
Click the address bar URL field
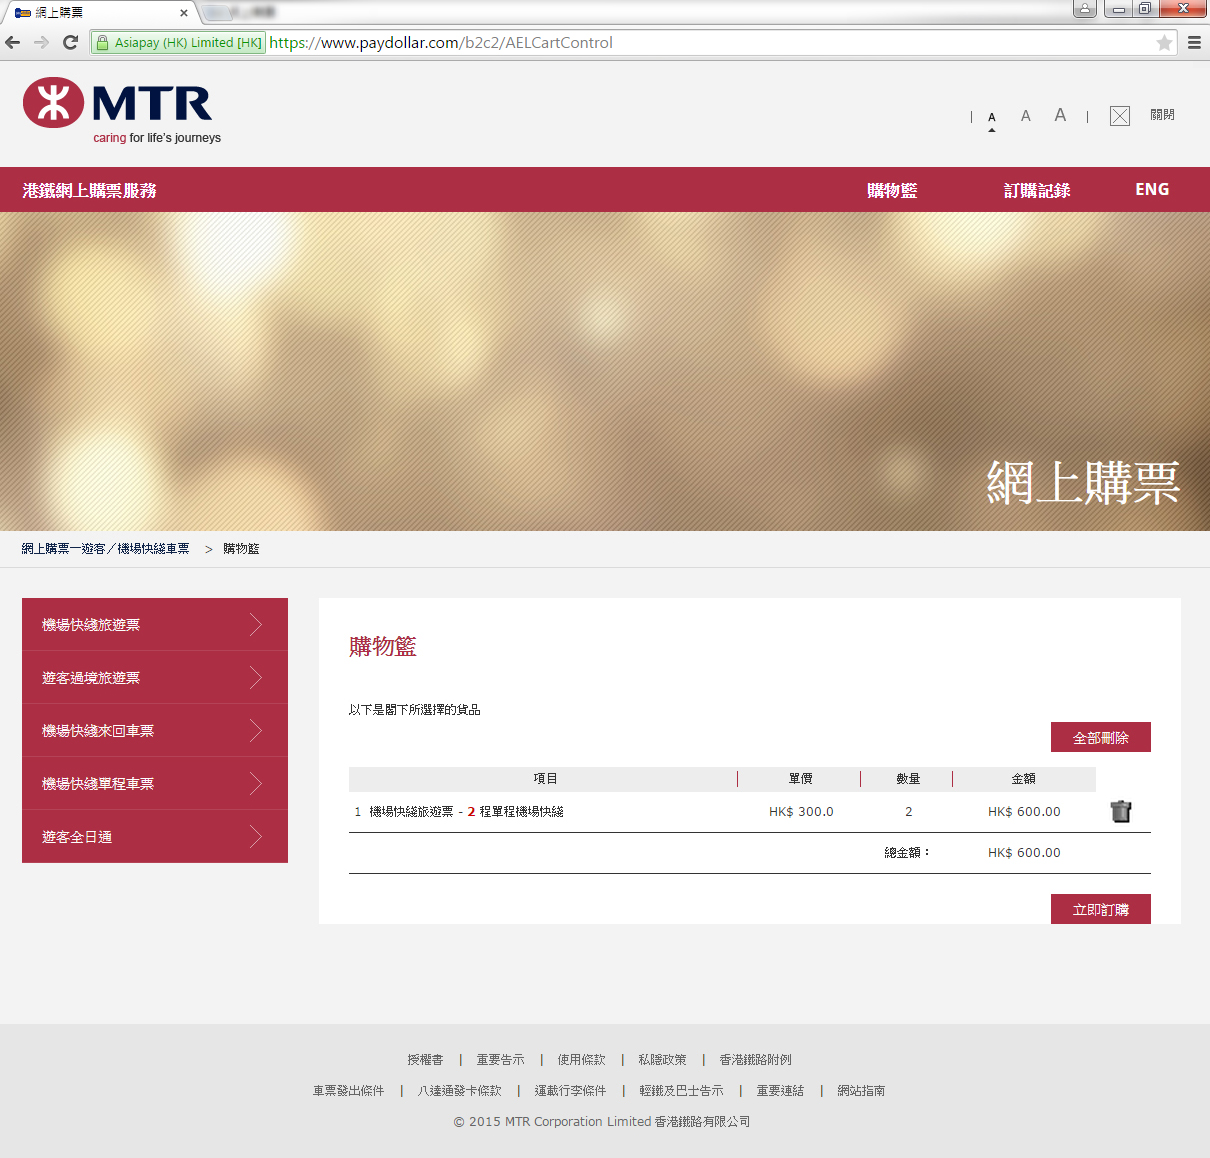pos(710,43)
